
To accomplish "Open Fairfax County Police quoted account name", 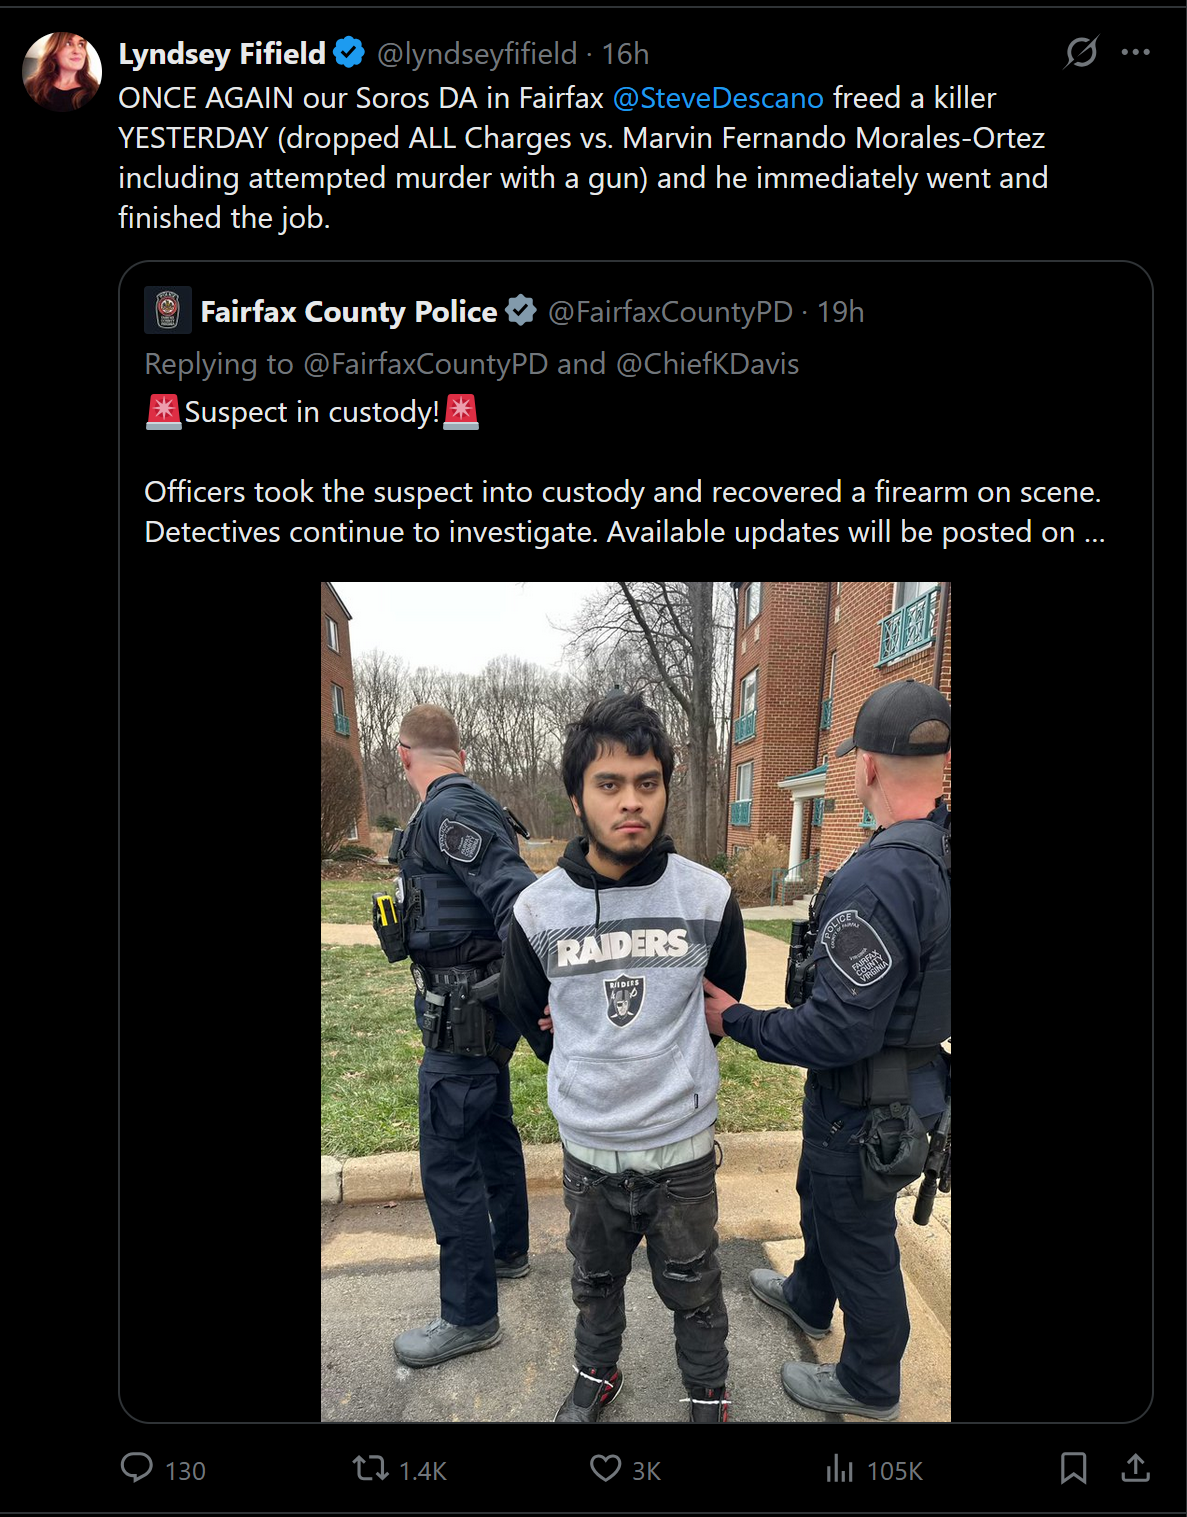I will click(349, 311).
